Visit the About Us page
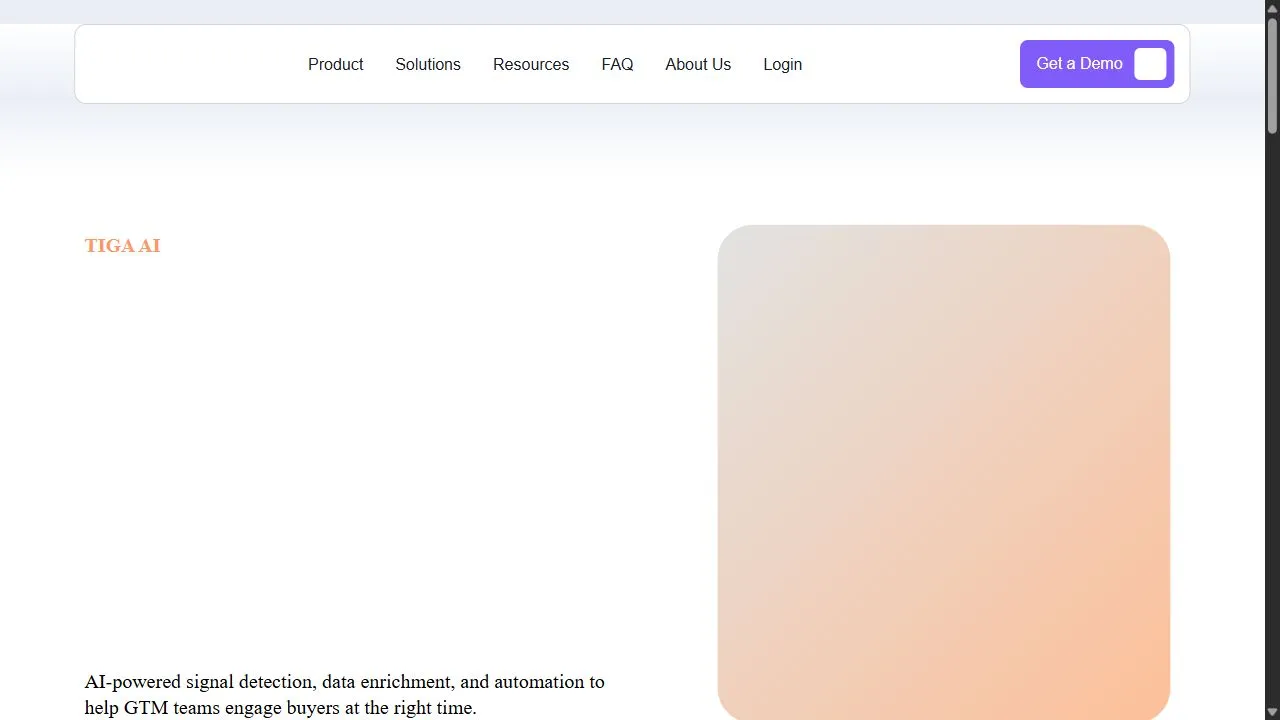 coord(698,64)
